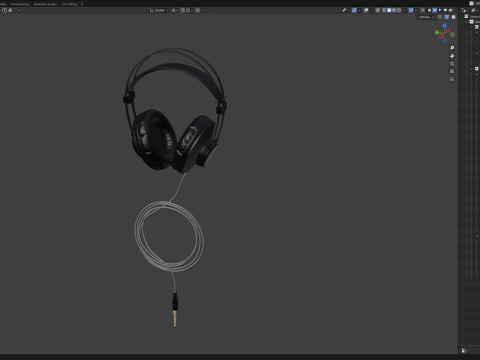Switch to the UV Editing workspace tab
Screen dimensions: 480x360
tap(69, 4)
